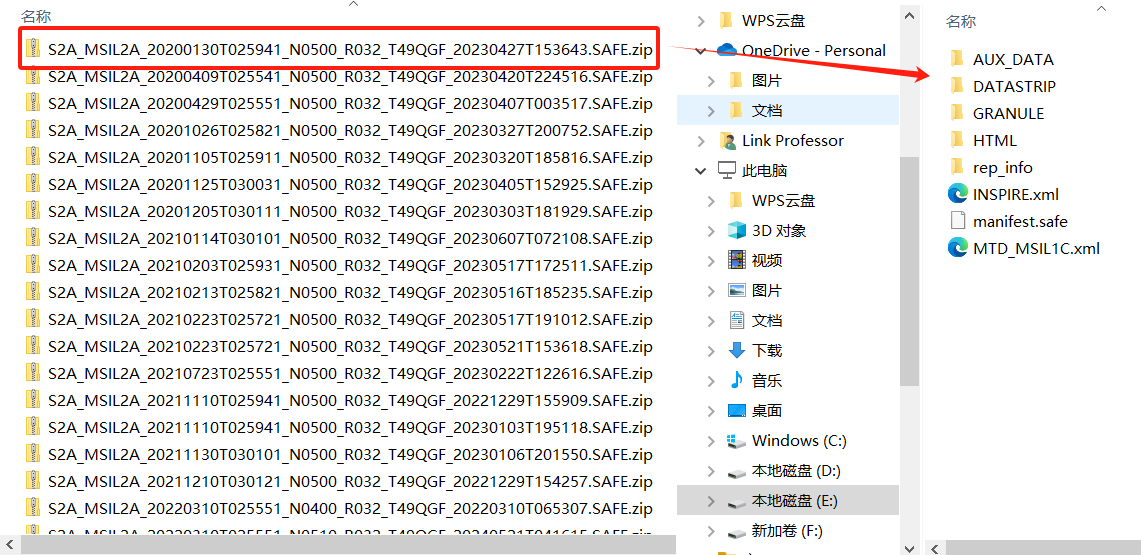Viewport: 1141px width, 555px height.
Task: Open the 桌面 desktop item in tree
Action: pyautogui.click(x=766, y=411)
